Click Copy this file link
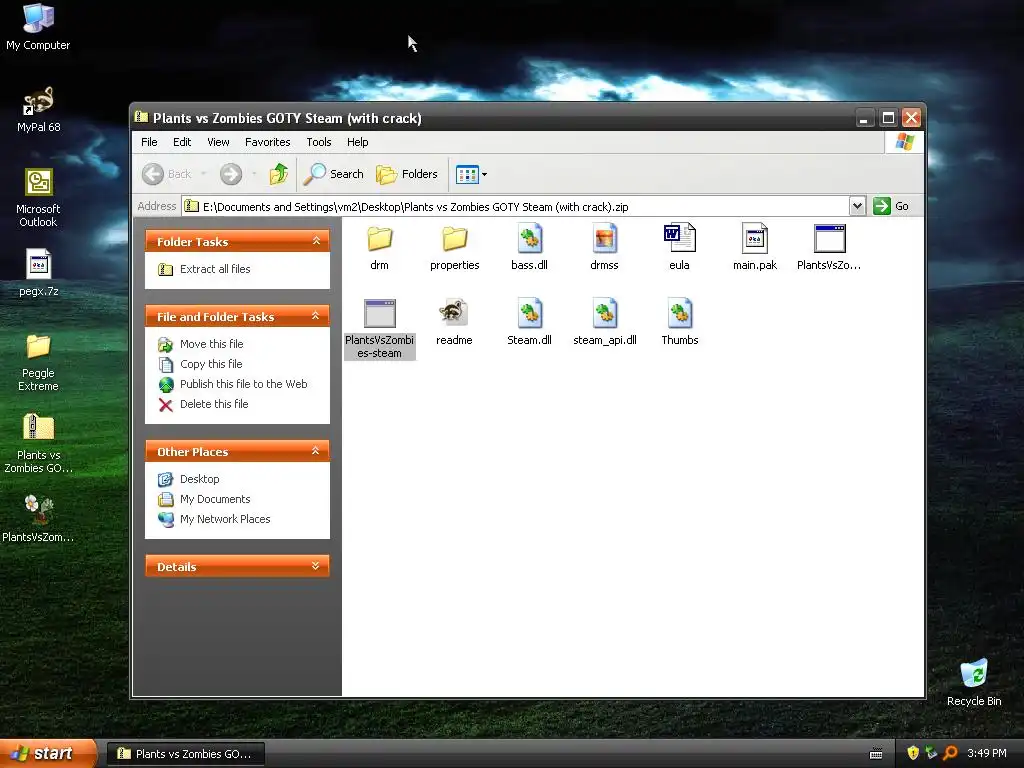Screen dimensions: 1024x768 tap(211, 364)
